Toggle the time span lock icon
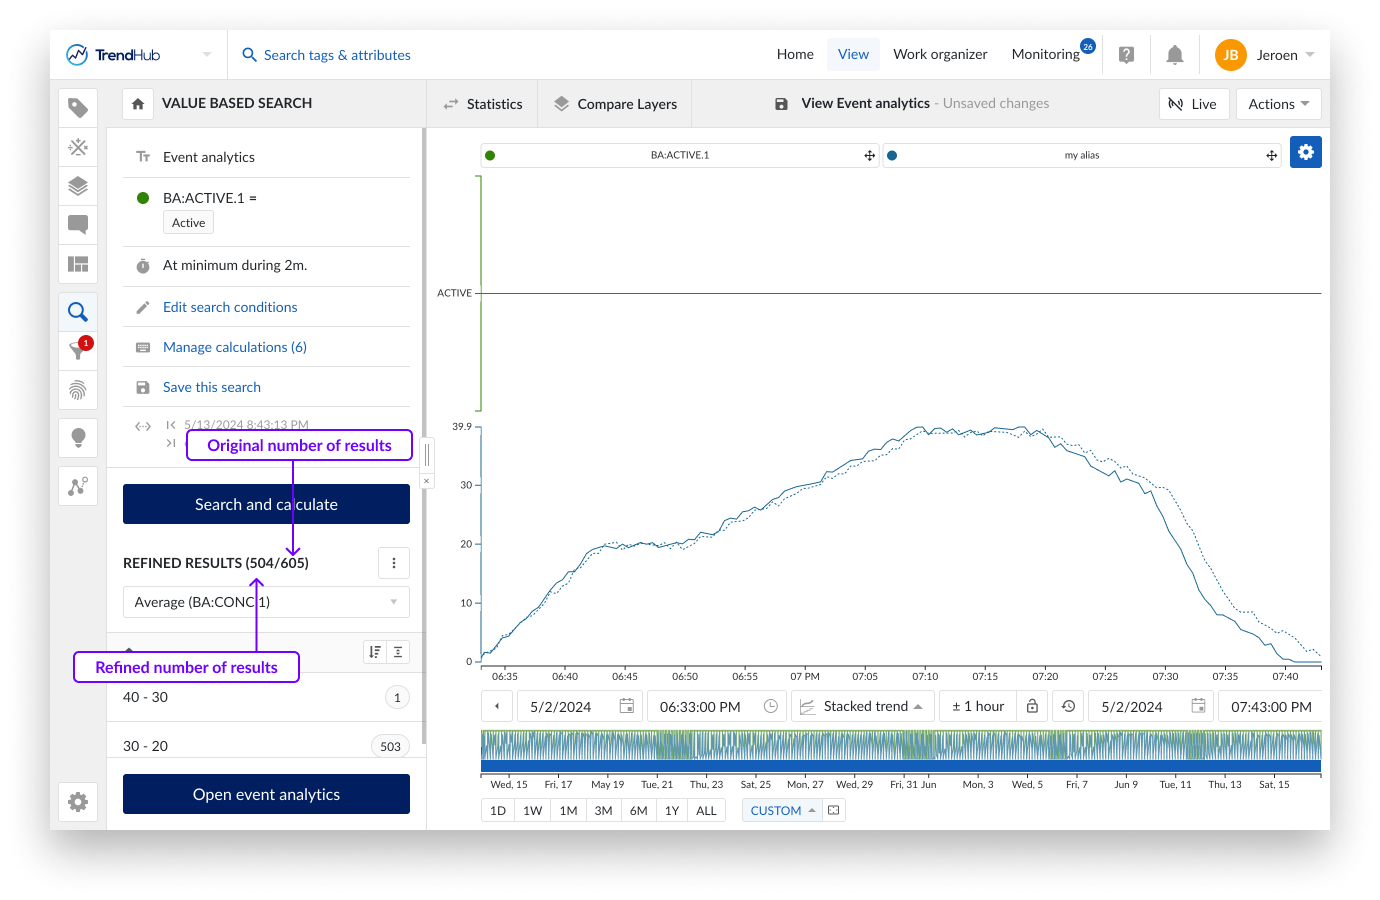The image size is (1380, 900). [1032, 706]
